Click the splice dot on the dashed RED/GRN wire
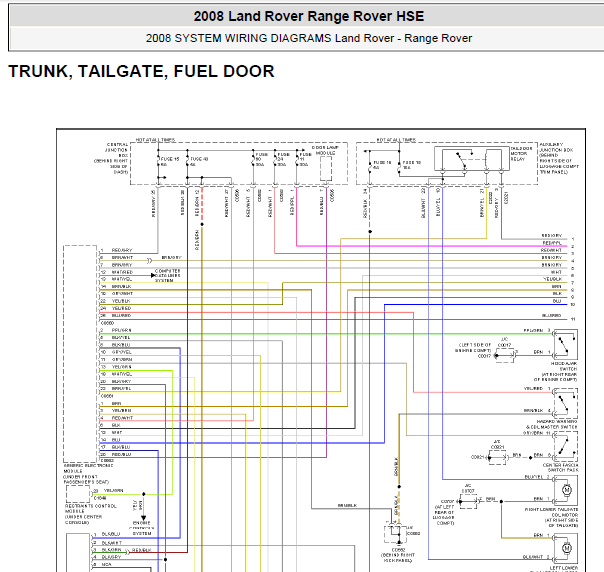Screen dimensions: 604x572 pos(202,224)
